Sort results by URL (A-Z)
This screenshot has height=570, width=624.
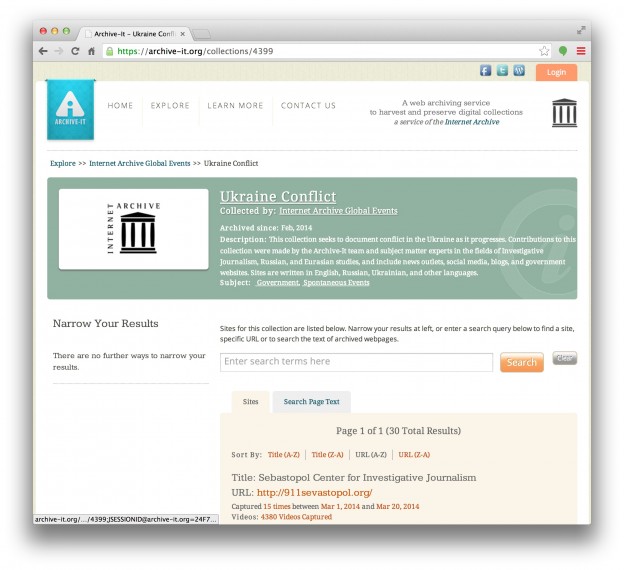[371, 455]
